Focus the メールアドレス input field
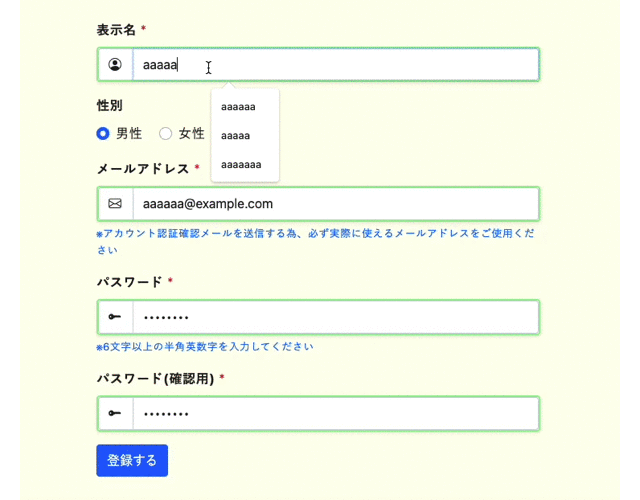 (336, 204)
